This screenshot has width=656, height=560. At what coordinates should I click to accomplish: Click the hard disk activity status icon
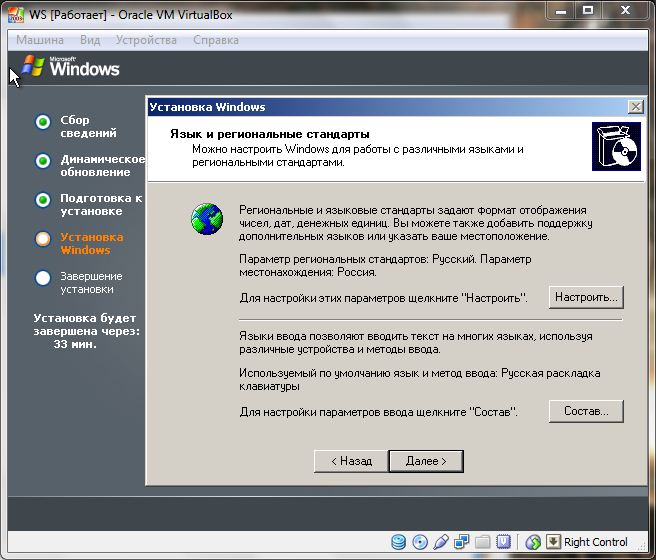[x=398, y=542]
